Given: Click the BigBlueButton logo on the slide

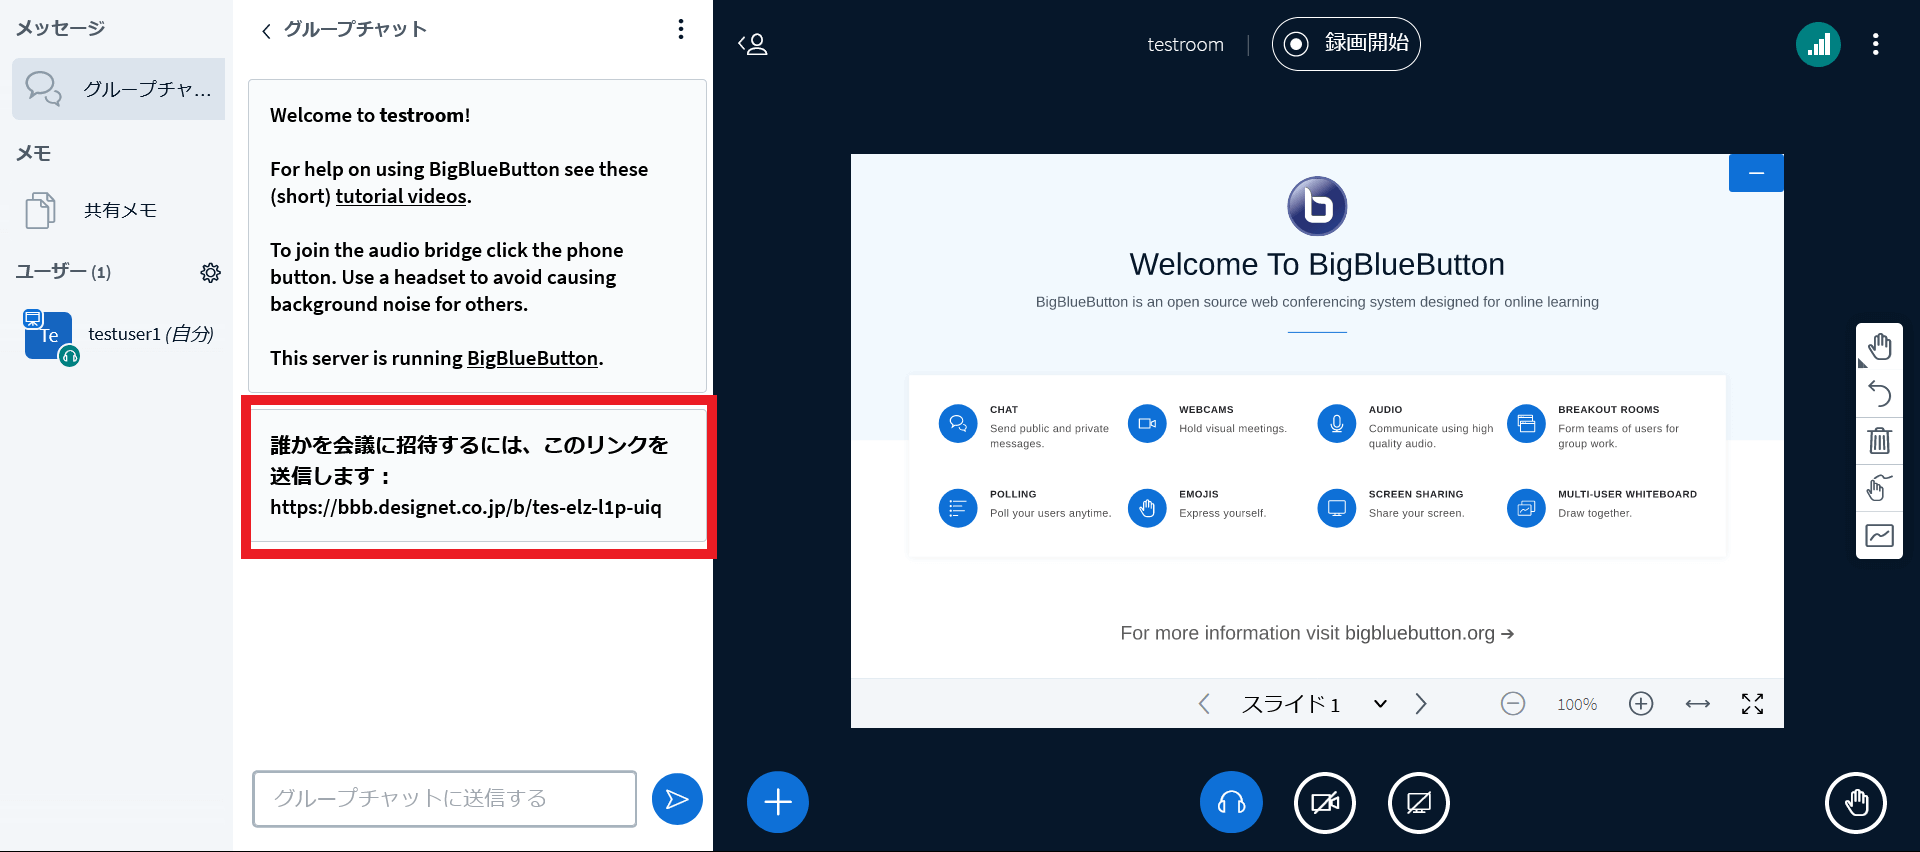Looking at the screenshot, I should click(x=1317, y=206).
